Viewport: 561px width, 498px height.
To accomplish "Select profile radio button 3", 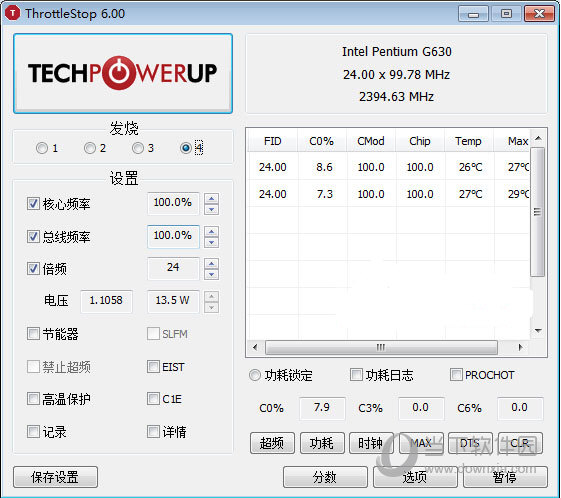I will coord(137,148).
